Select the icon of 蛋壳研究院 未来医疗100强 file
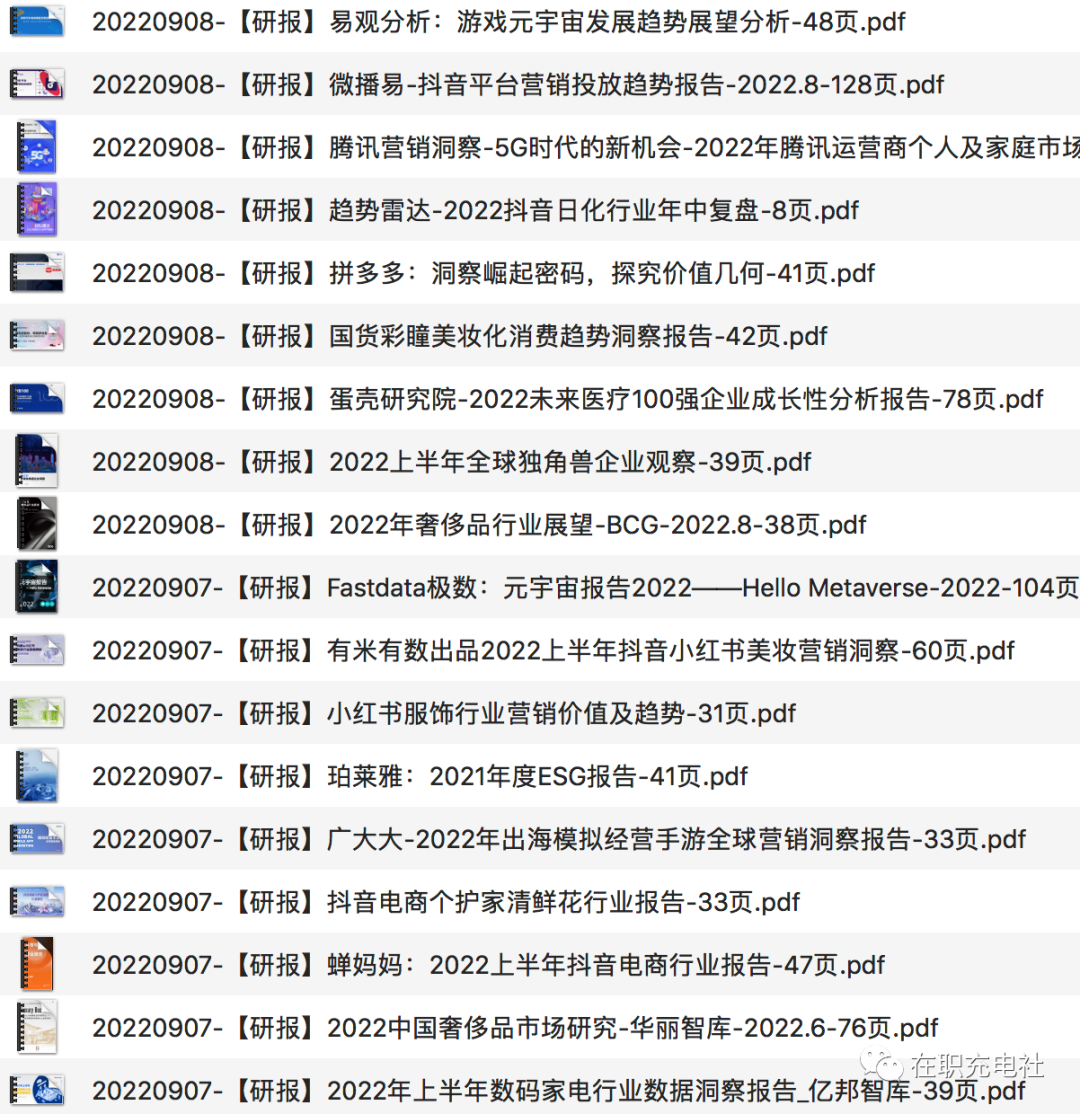This screenshot has height=1114, width=1080. click(37, 399)
